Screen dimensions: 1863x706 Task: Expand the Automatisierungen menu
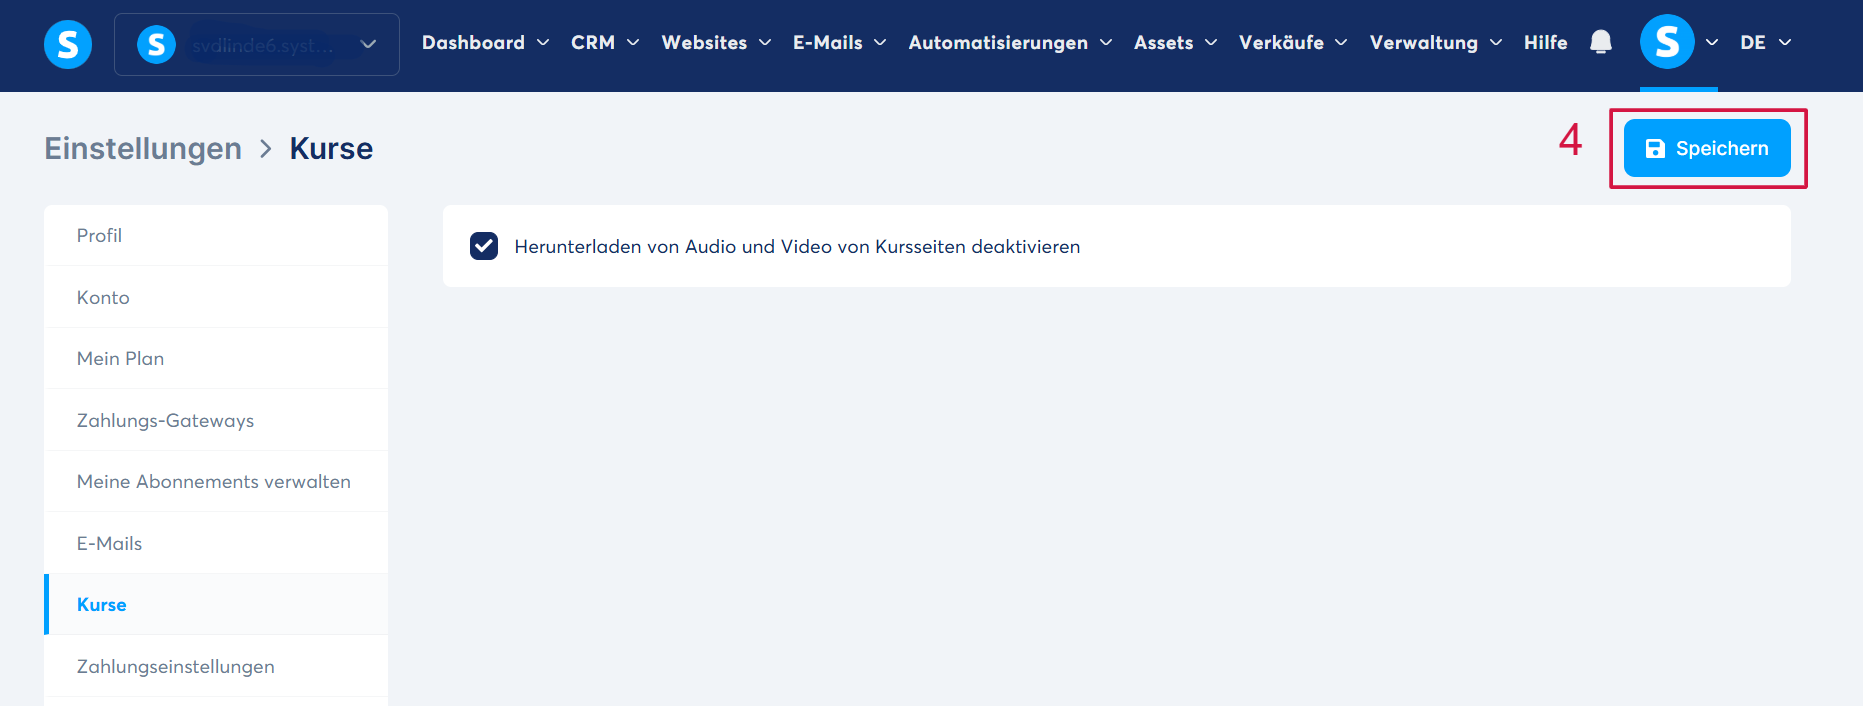1010,42
